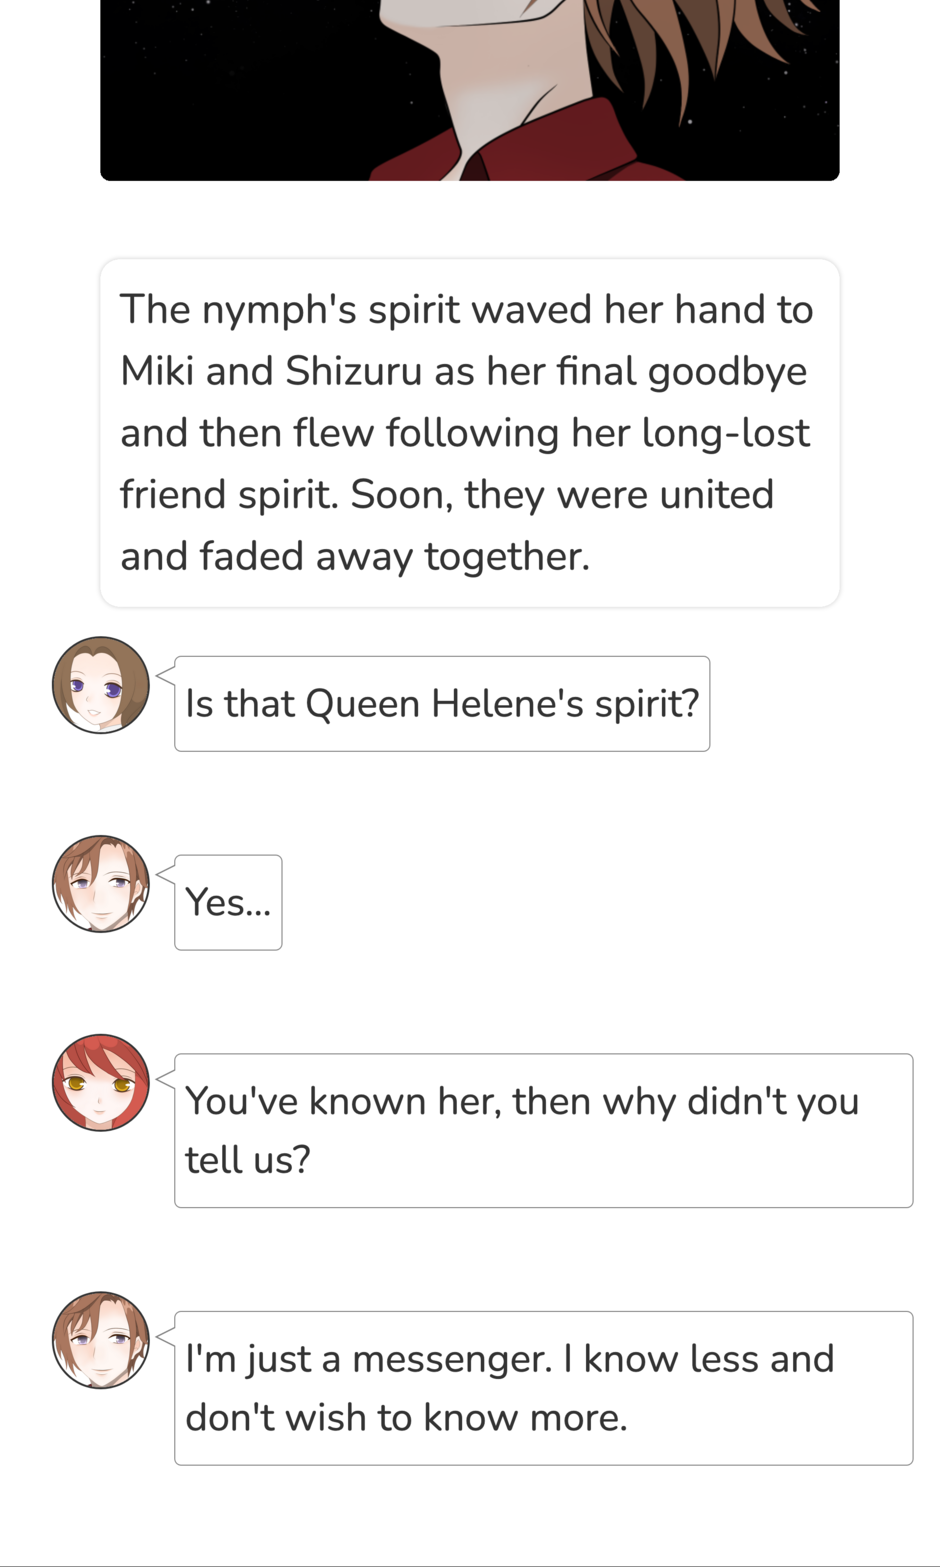Tap the red-haired character's avatar

[100, 1083]
